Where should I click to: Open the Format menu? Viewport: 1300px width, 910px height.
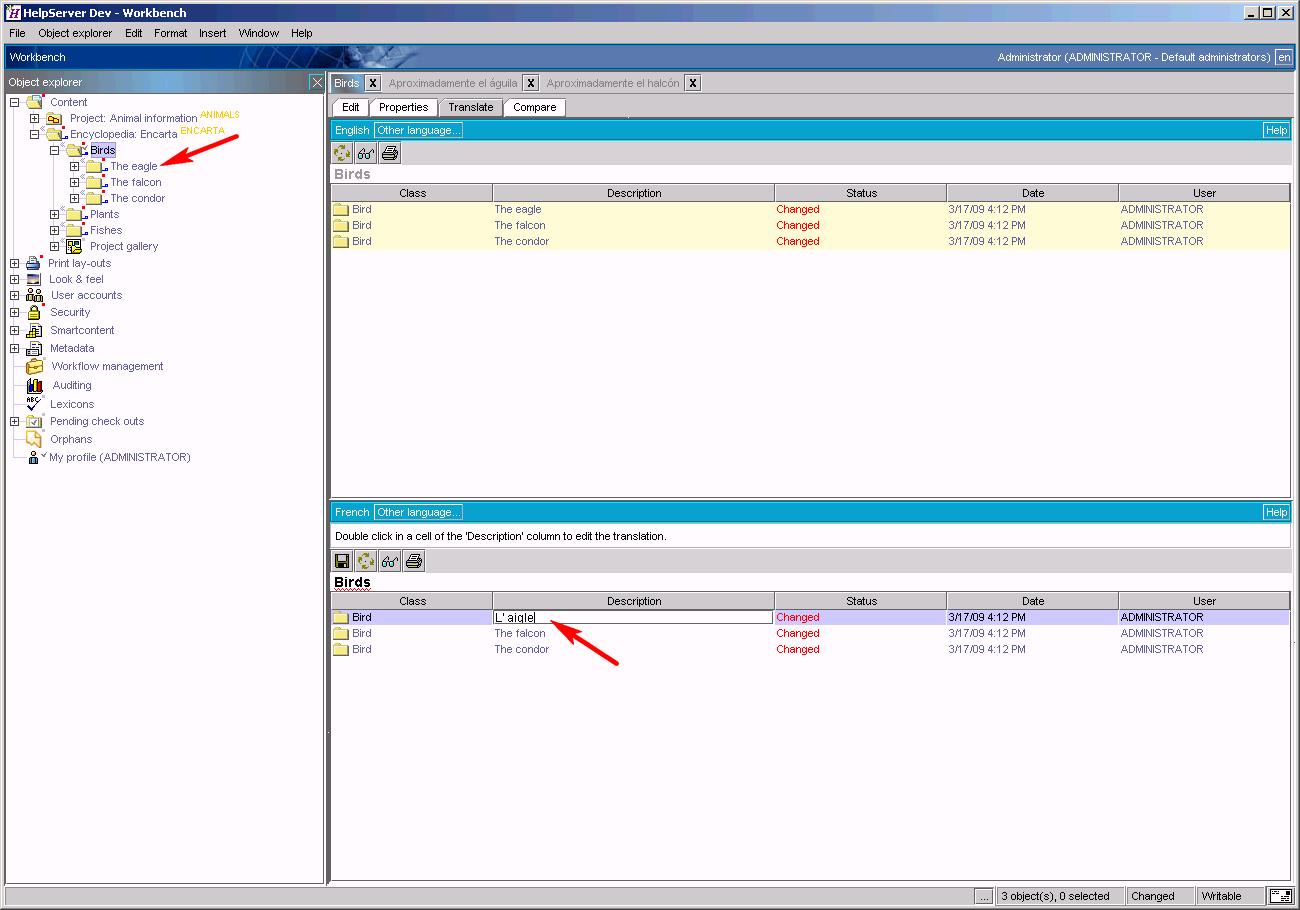coord(170,32)
